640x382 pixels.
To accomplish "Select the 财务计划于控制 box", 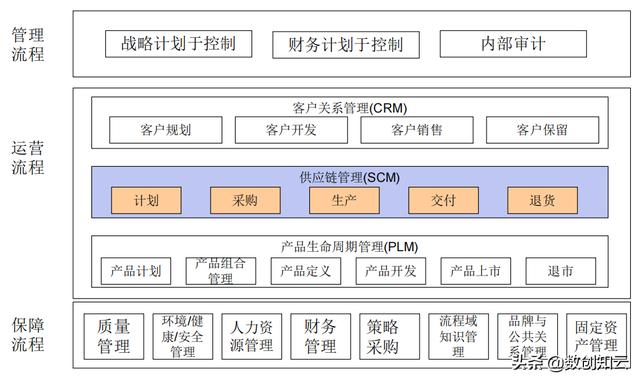I will point(346,45).
